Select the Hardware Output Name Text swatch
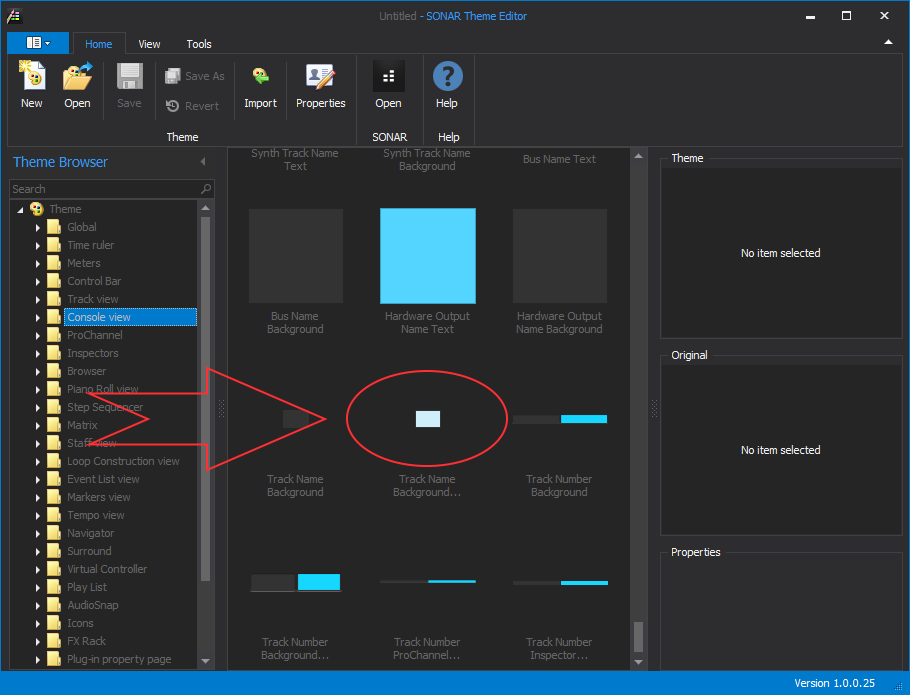Screen dimensions: 910x695 click(427, 256)
